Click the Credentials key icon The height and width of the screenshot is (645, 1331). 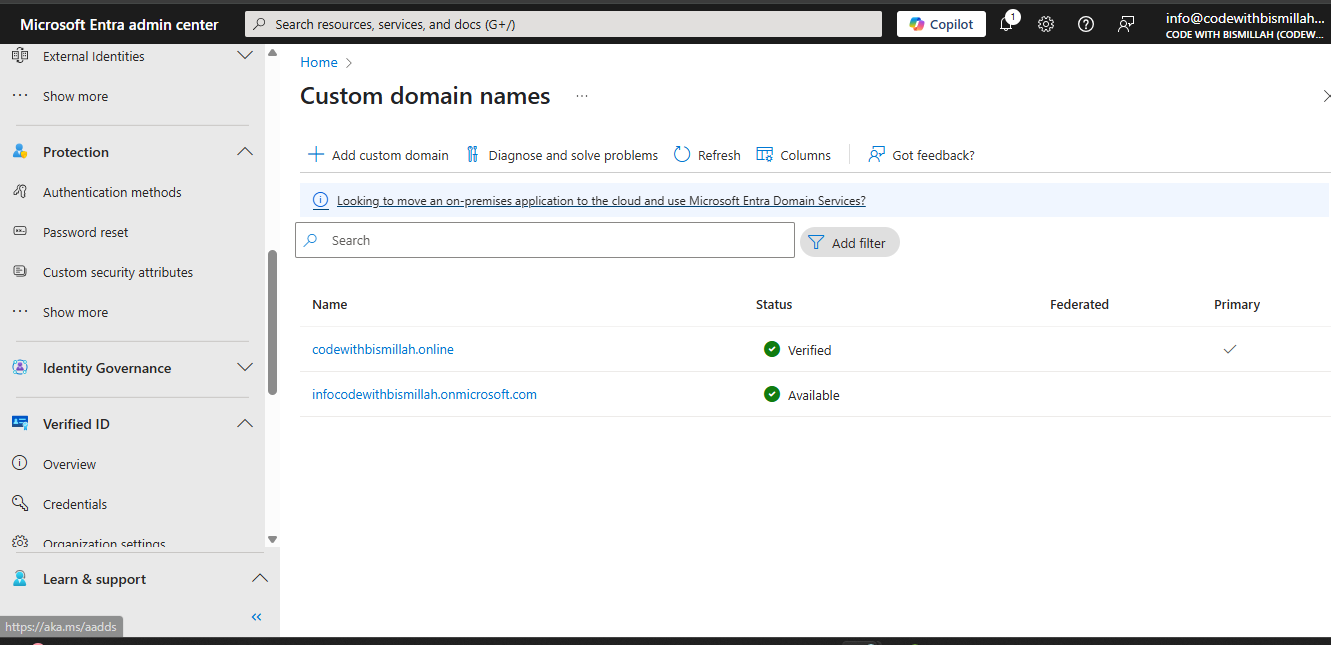(19, 503)
